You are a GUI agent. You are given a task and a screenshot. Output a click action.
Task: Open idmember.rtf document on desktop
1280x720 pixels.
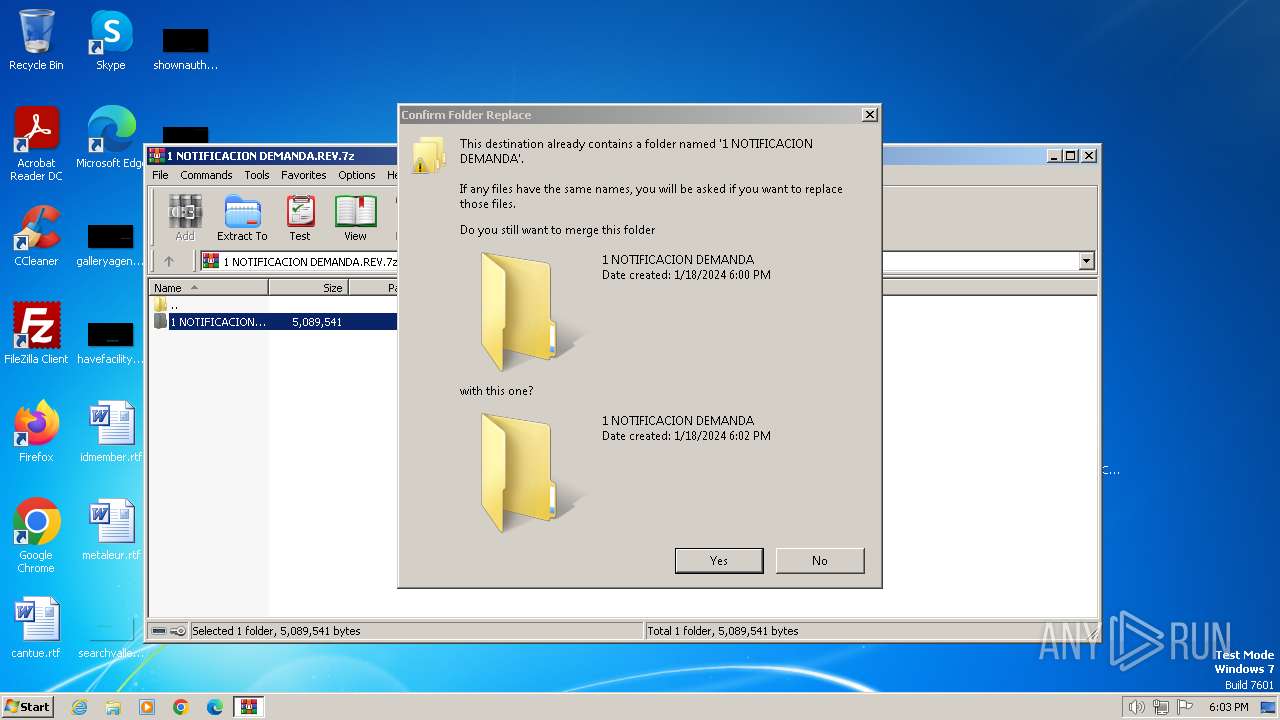111,431
